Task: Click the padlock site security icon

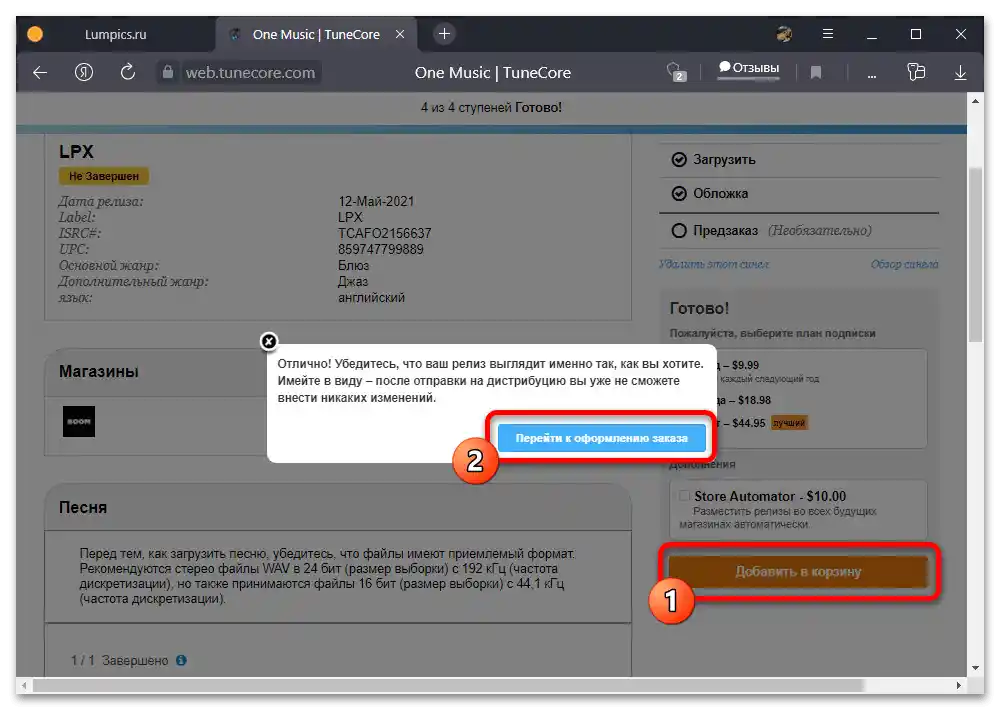Action: click(x=167, y=72)
